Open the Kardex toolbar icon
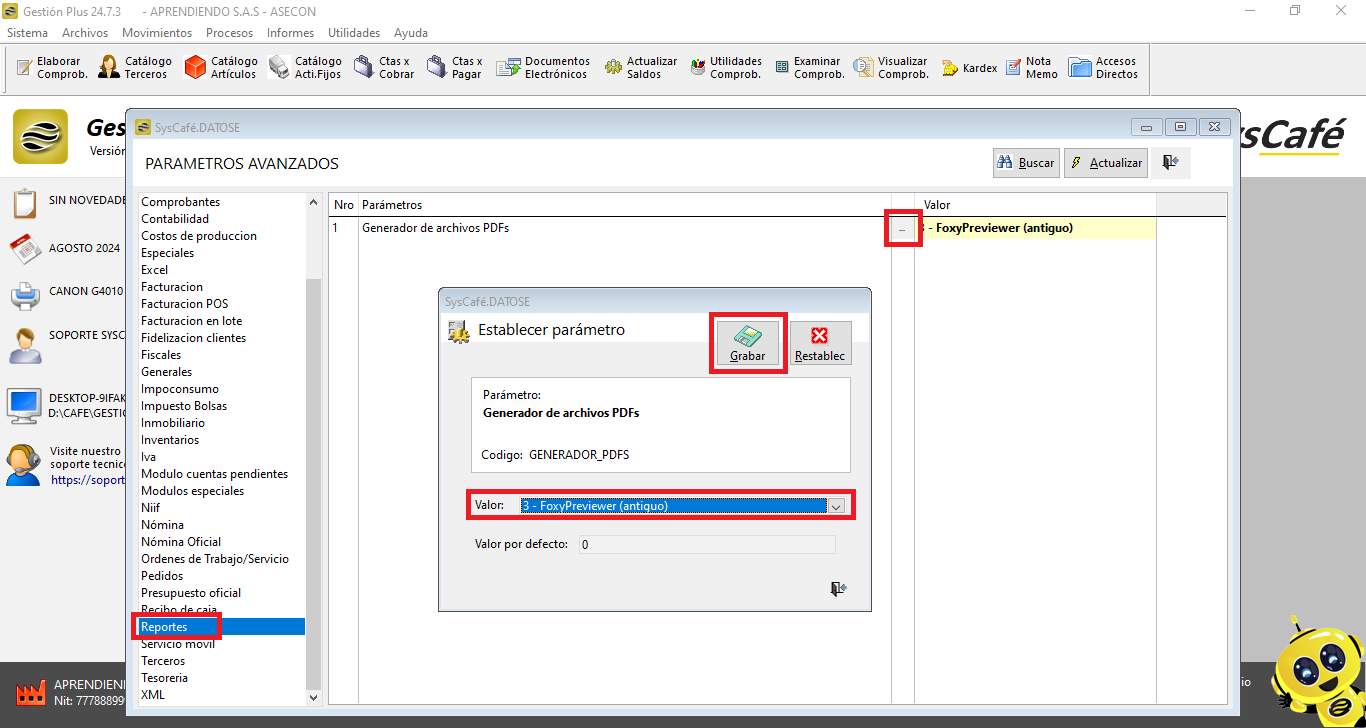Viewport: 1366px width, 728px height. [970, 68]
